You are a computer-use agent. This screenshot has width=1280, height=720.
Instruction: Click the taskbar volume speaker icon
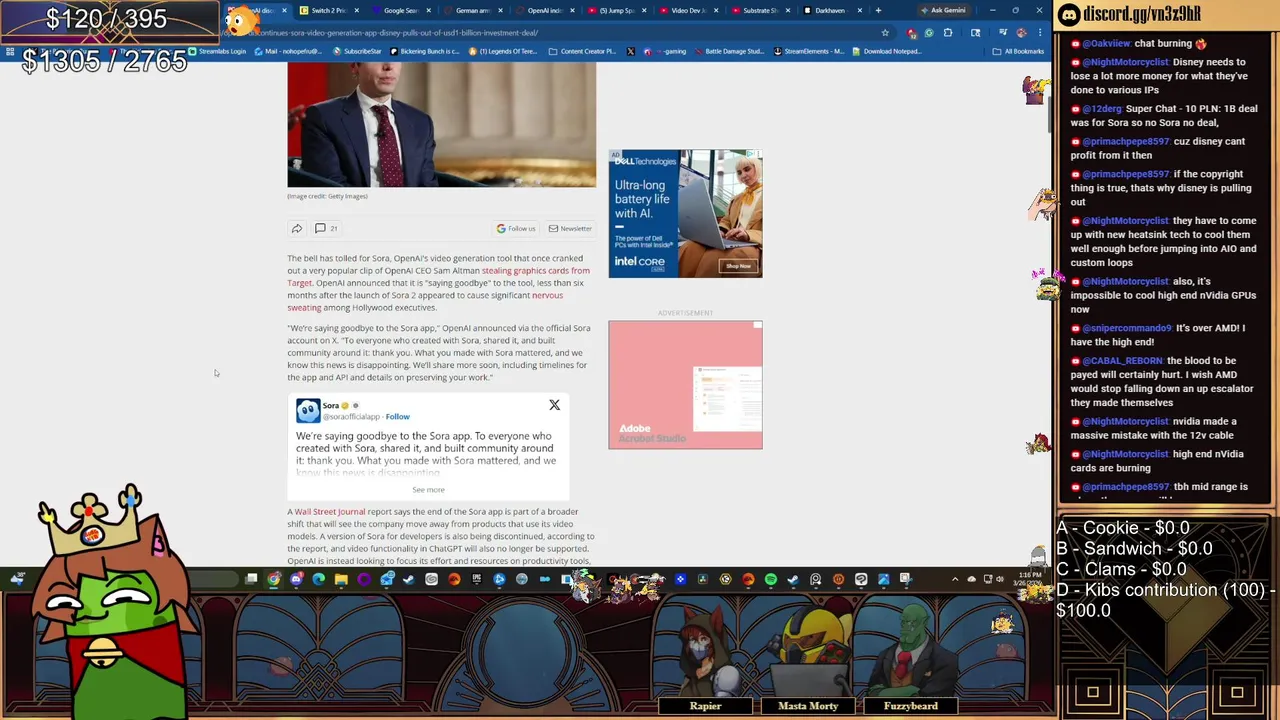(x=1000, y=579)
